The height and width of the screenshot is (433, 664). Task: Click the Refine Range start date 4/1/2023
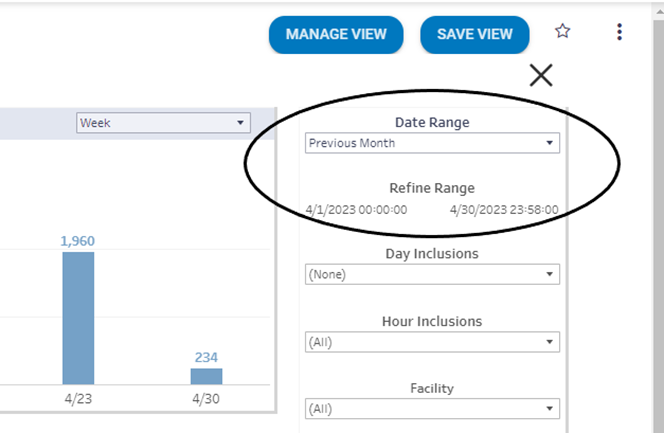pos(357,210)
